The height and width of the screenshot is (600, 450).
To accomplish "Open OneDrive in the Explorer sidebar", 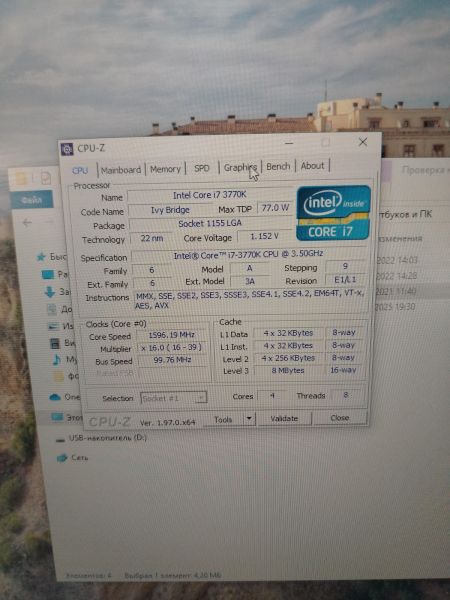I will pyautogui.click(x=64, y=397).
